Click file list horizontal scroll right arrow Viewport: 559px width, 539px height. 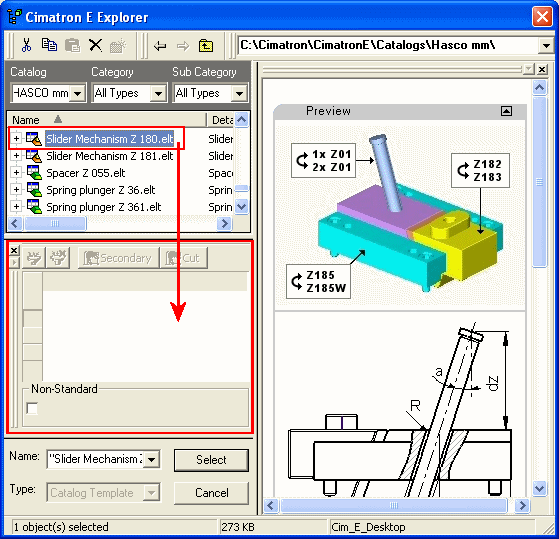tap(225, 224)
